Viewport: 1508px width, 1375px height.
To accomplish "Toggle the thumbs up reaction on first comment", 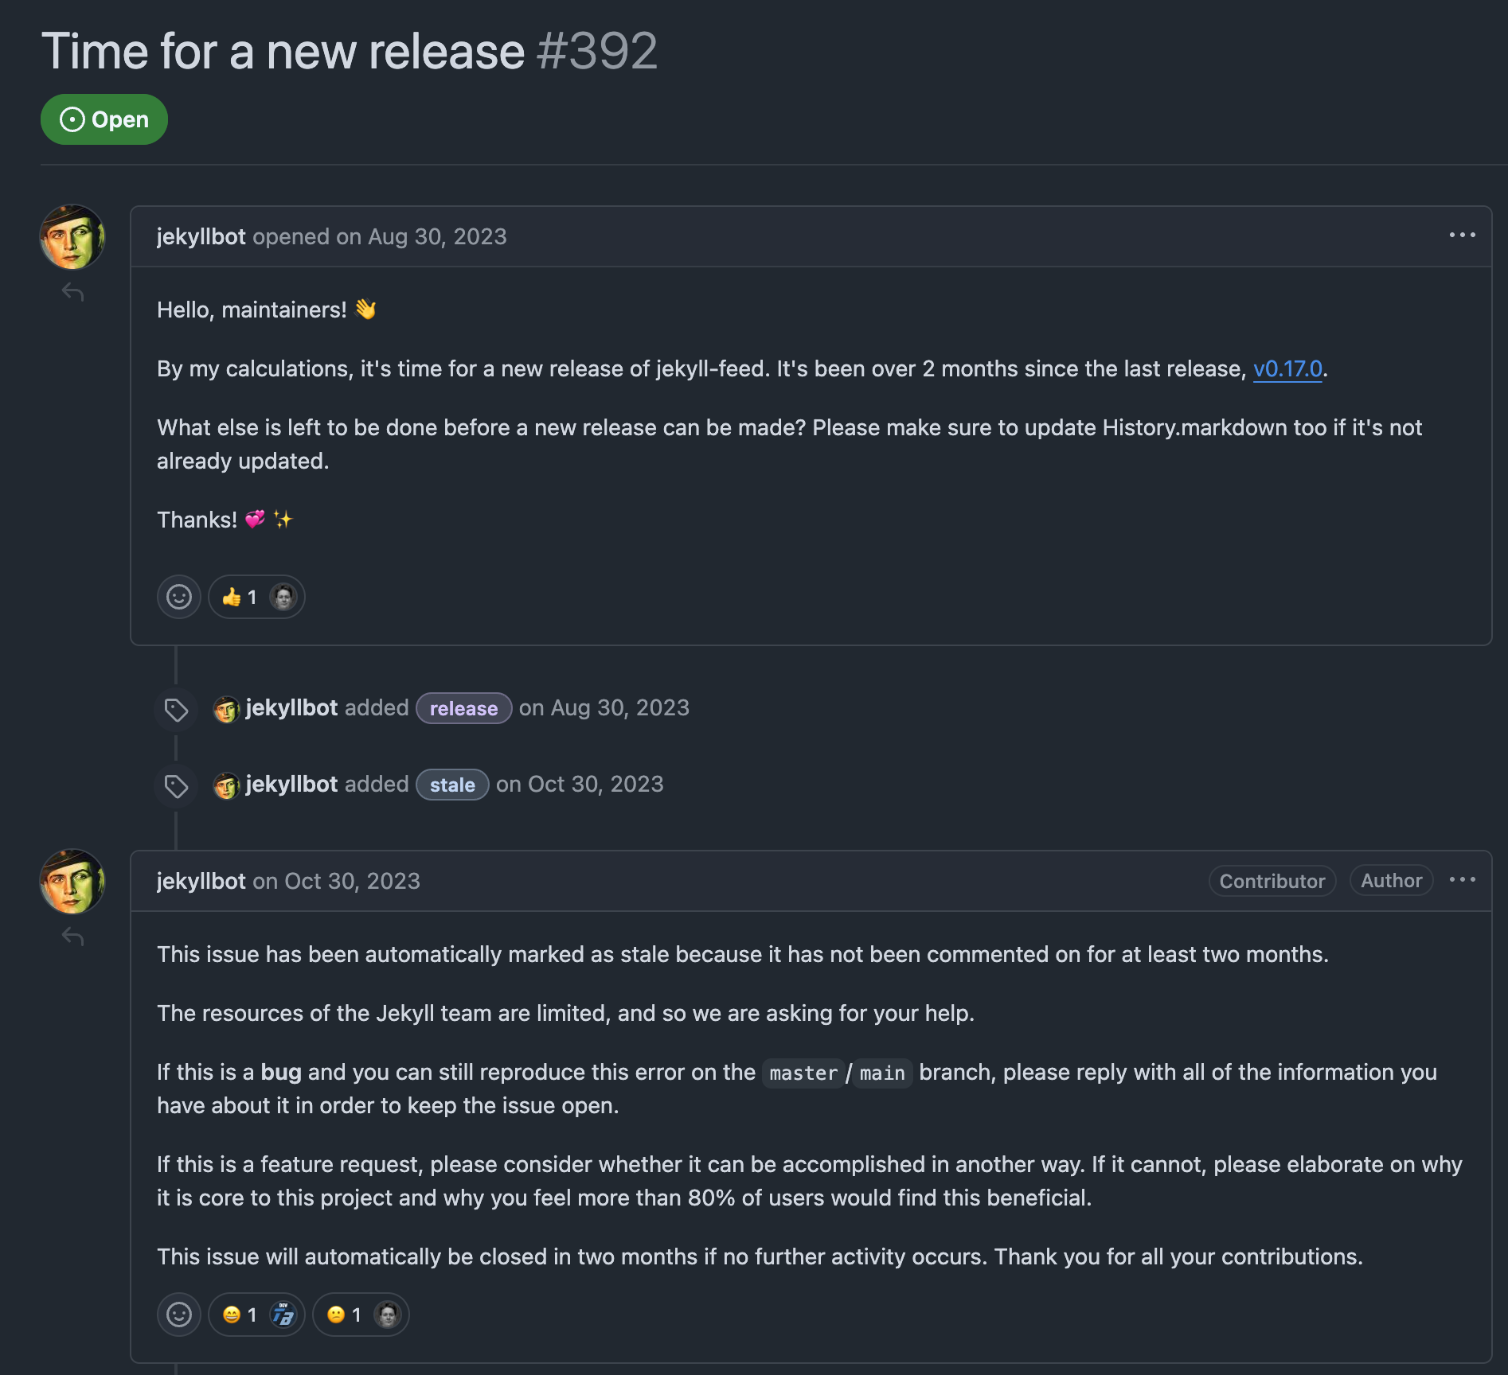I will point(240,597).
